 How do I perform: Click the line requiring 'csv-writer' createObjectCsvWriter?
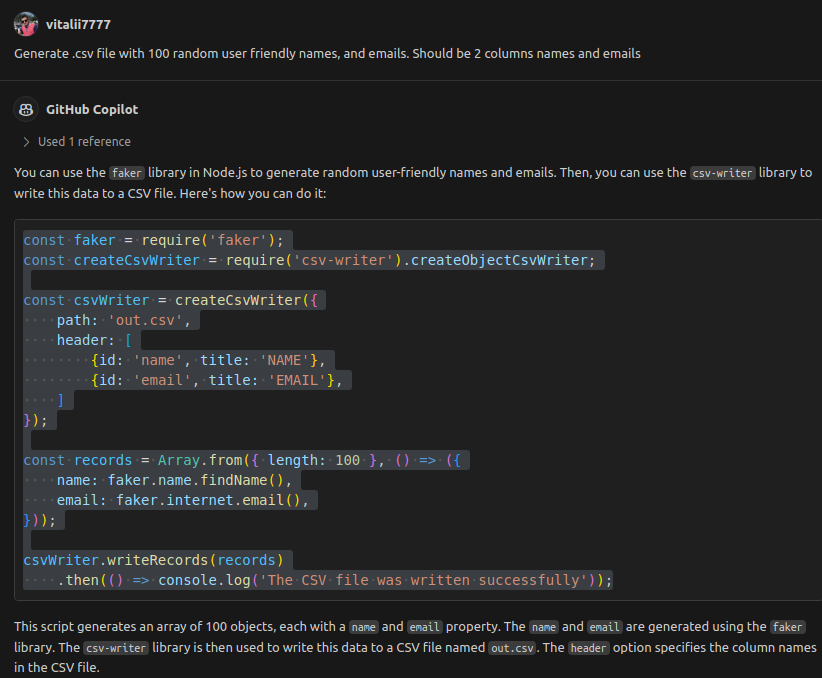[309, 260]
